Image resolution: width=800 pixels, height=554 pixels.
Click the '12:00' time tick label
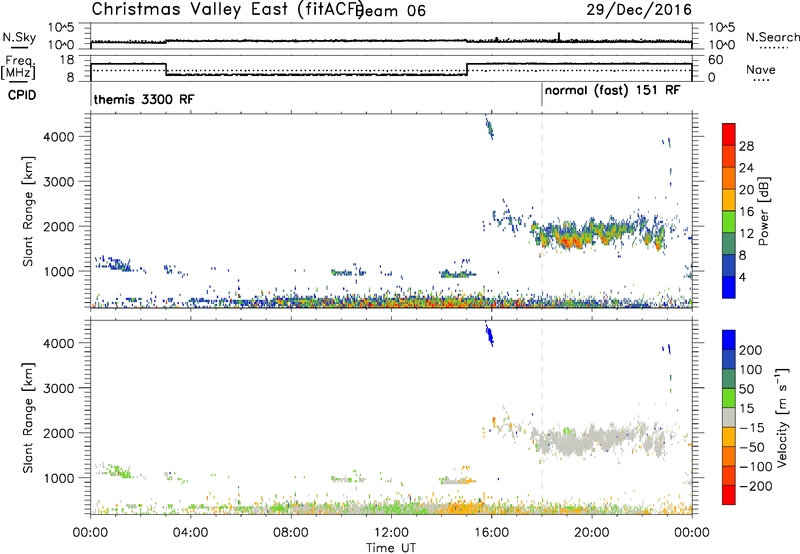pos(391,533)
